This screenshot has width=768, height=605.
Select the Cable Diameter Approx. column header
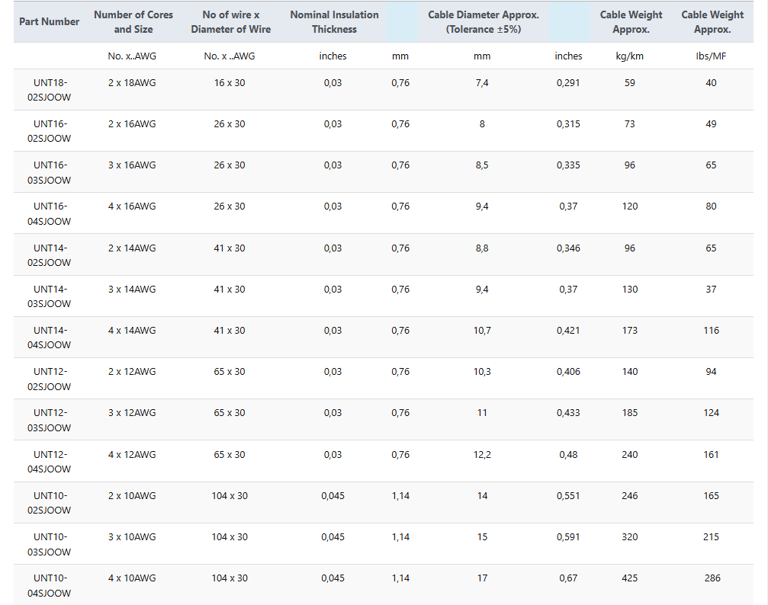click(483, 22)
